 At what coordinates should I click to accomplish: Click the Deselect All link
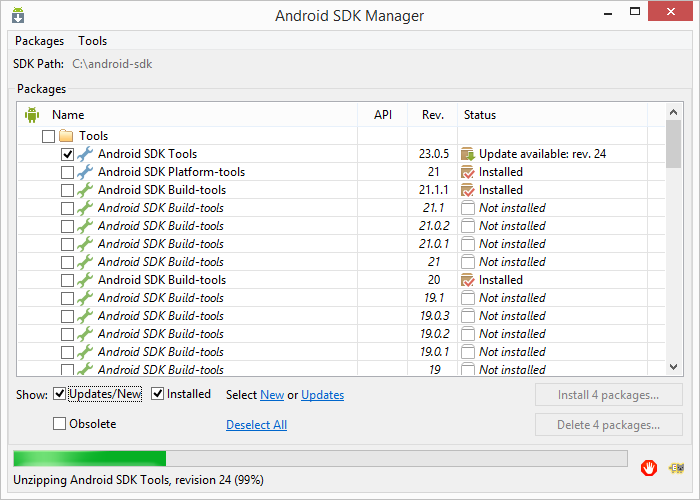(256, 425)
